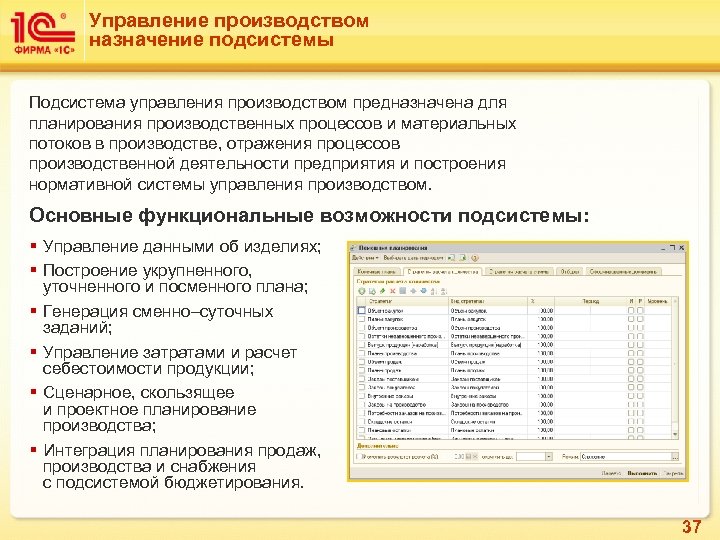This screenshot has height=540, width=720.
Task: Switch to the Отборы tab
Action: [570, 272]
